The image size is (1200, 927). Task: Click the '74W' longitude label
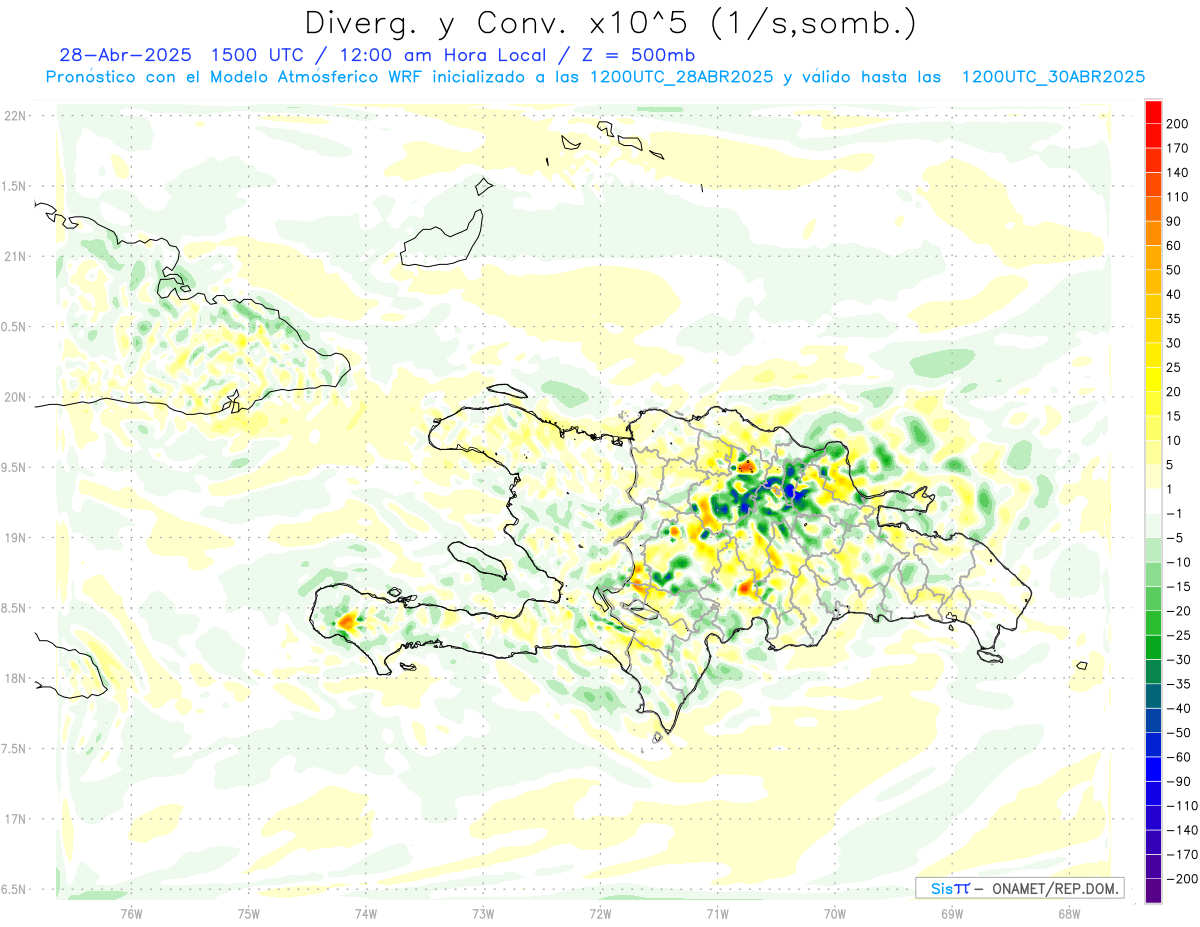coord(366,913)
